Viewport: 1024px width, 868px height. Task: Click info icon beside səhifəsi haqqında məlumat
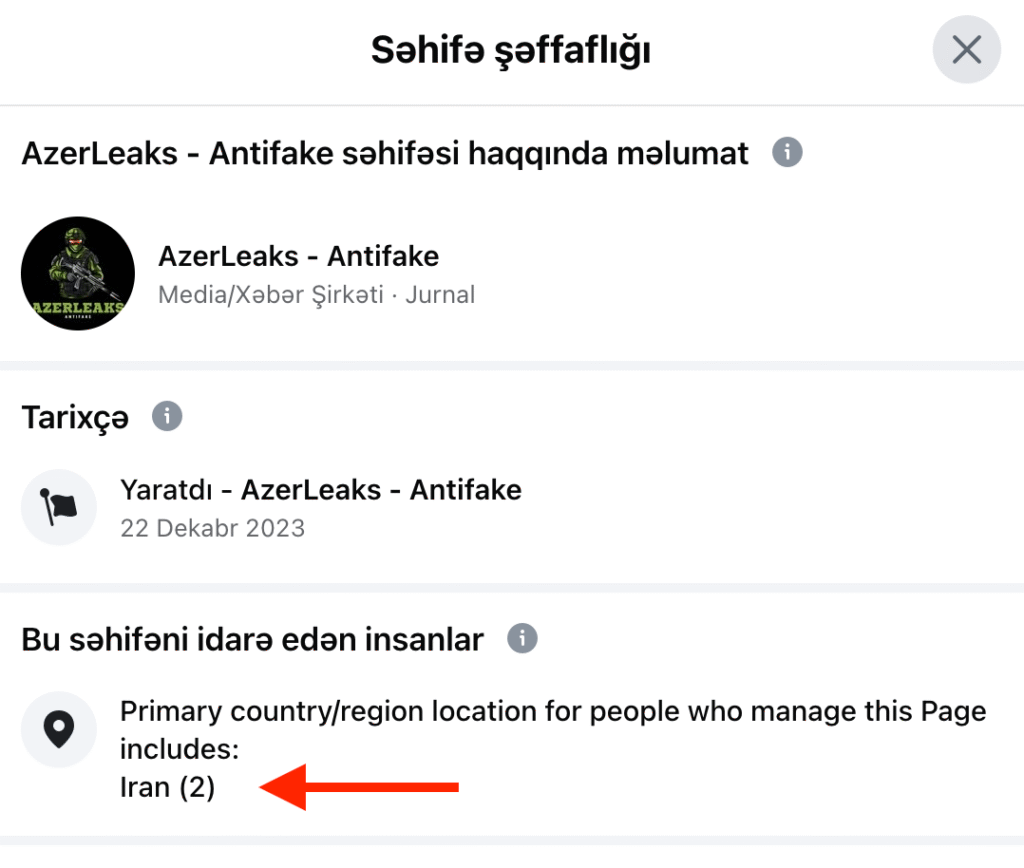point(787,153)
